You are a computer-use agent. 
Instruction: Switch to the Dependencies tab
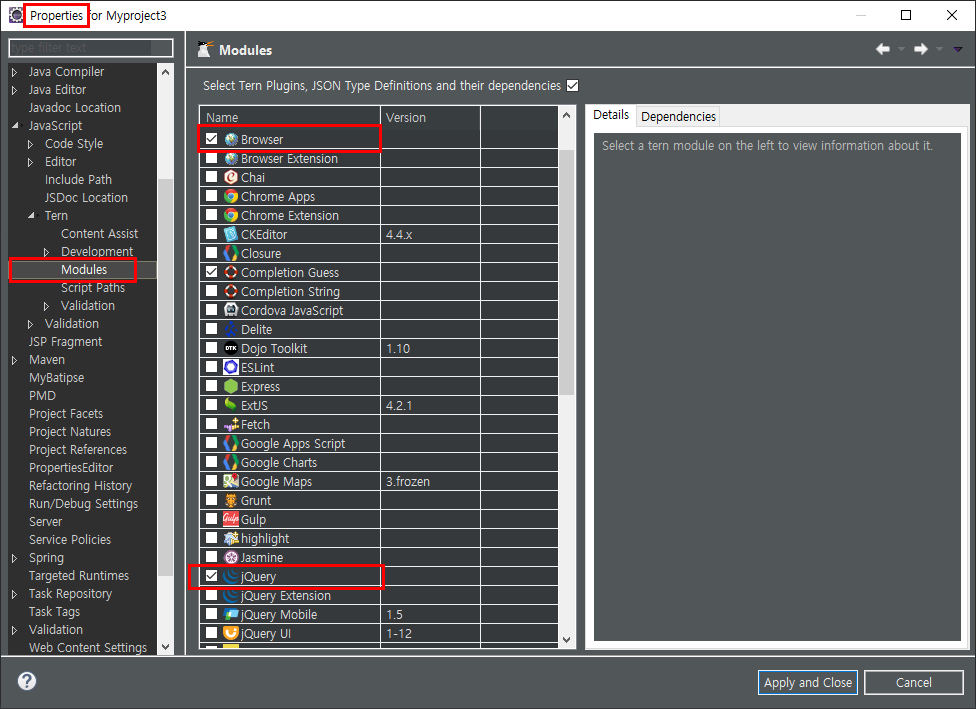678,116
